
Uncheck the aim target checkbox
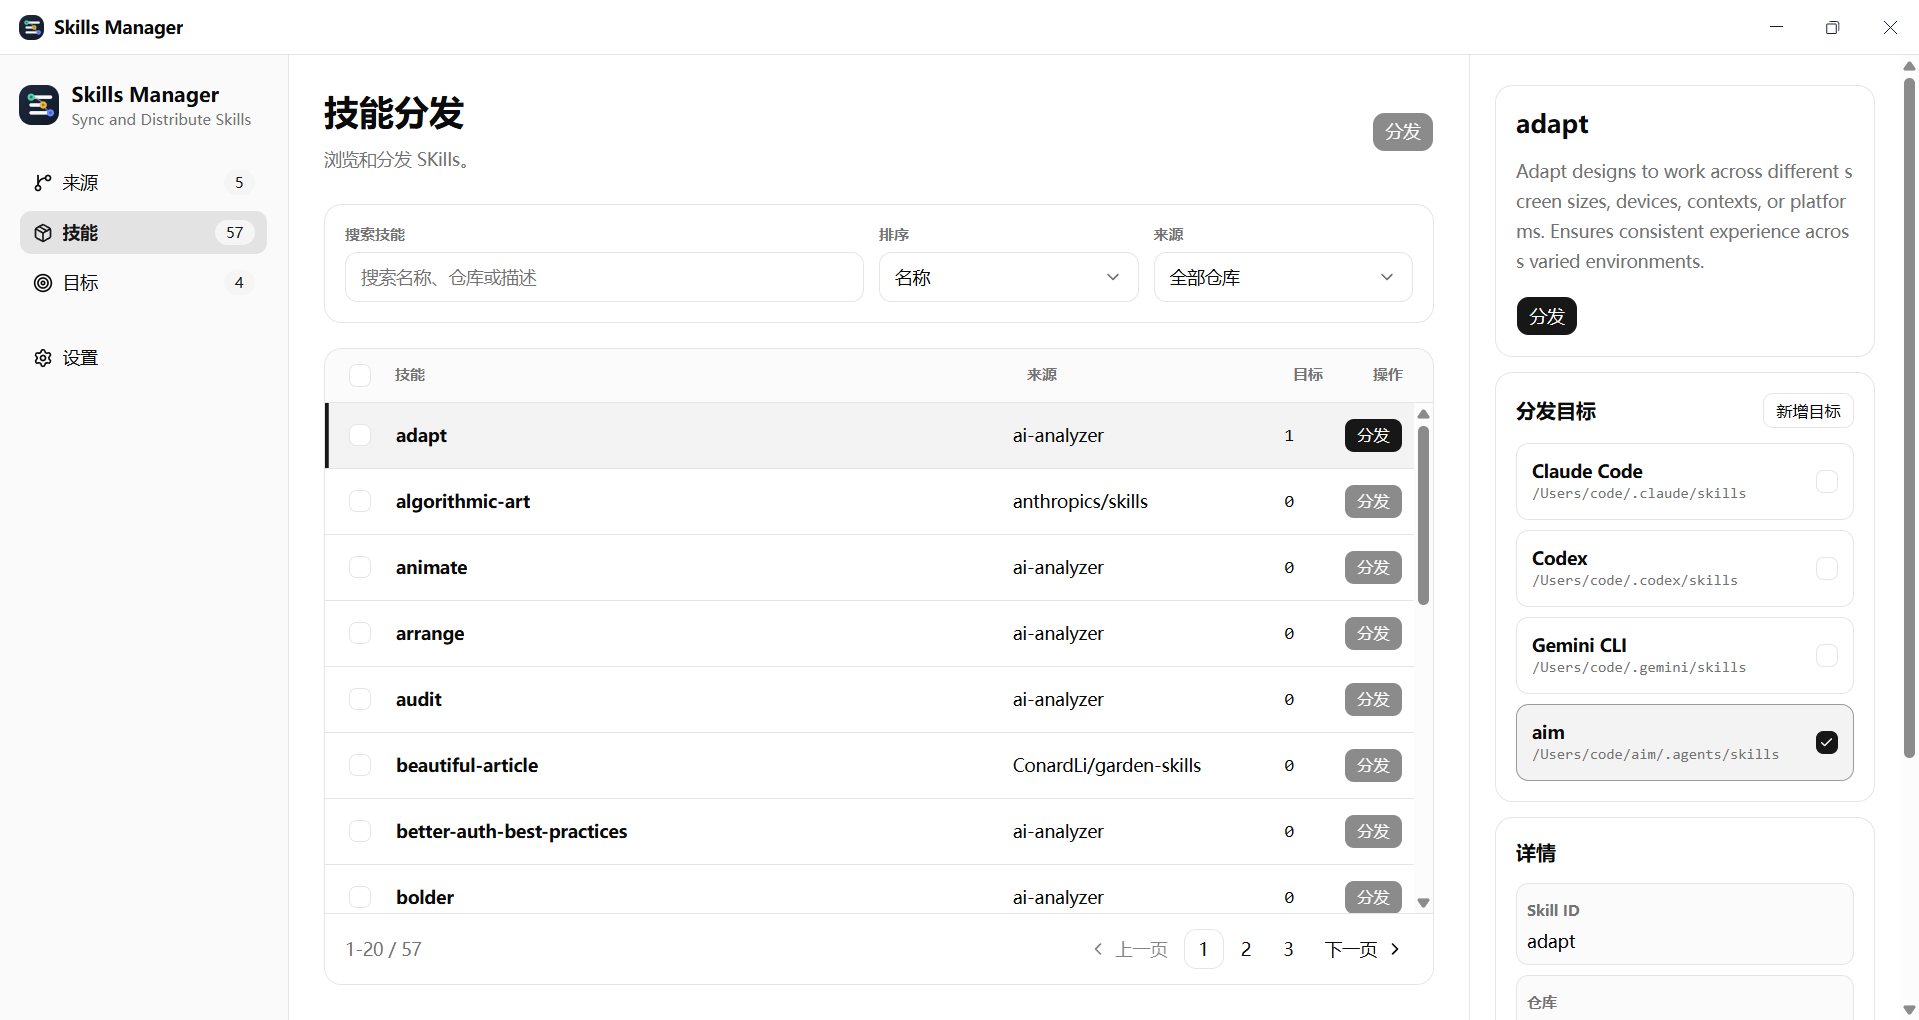[1827, 742]
